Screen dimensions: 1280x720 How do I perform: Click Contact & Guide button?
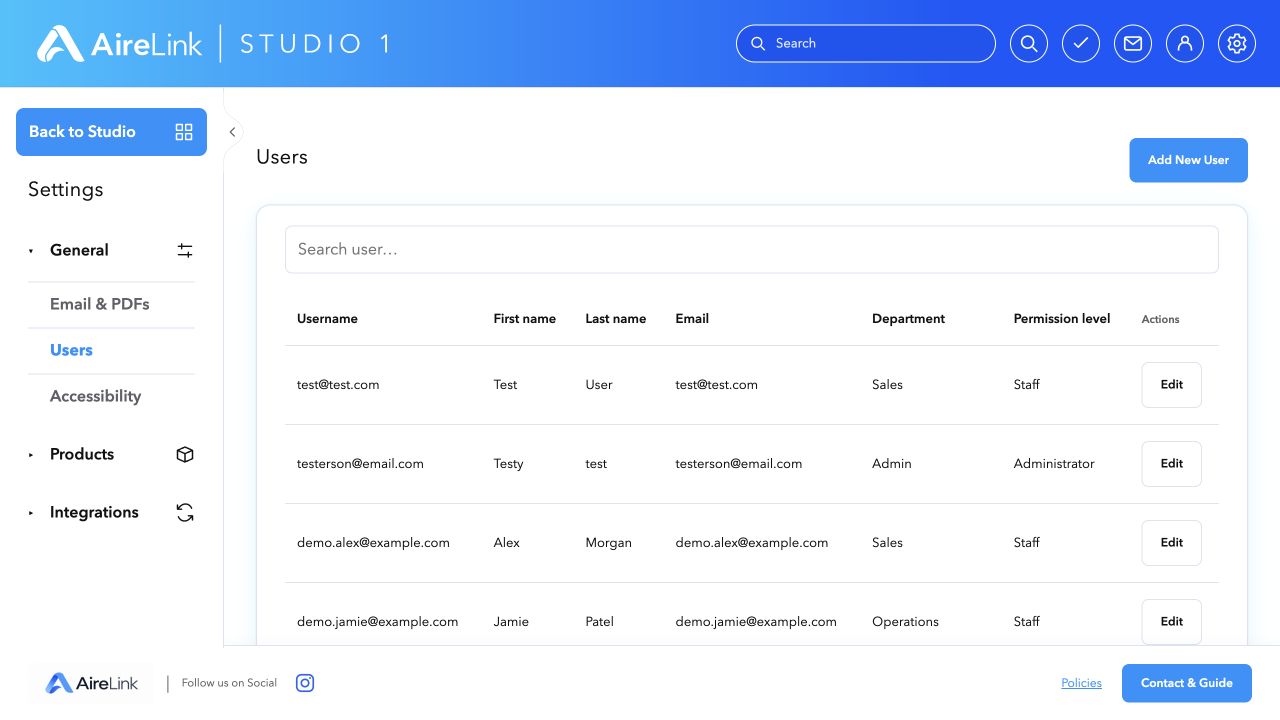(x=1187, y=683)
